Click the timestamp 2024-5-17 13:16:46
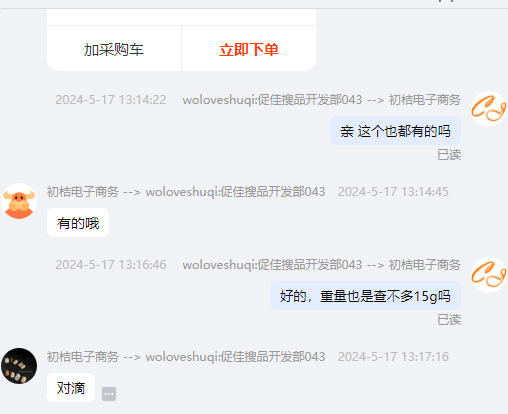The image size is (508, 414). 111,265
